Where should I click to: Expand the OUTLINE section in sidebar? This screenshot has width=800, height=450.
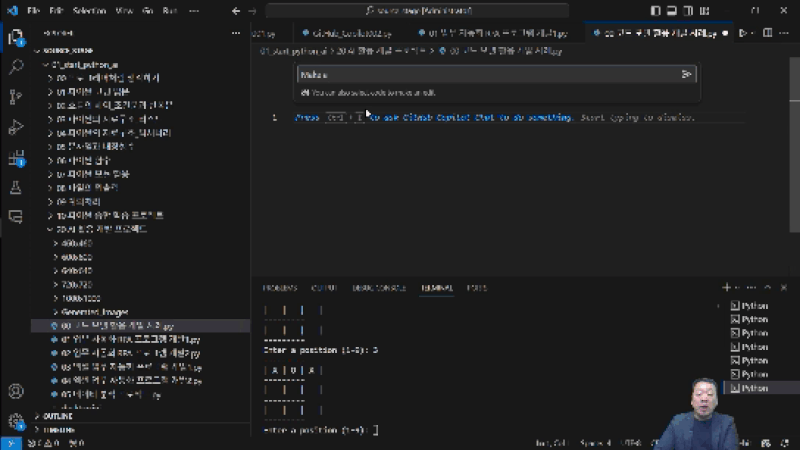click(58, 416)
